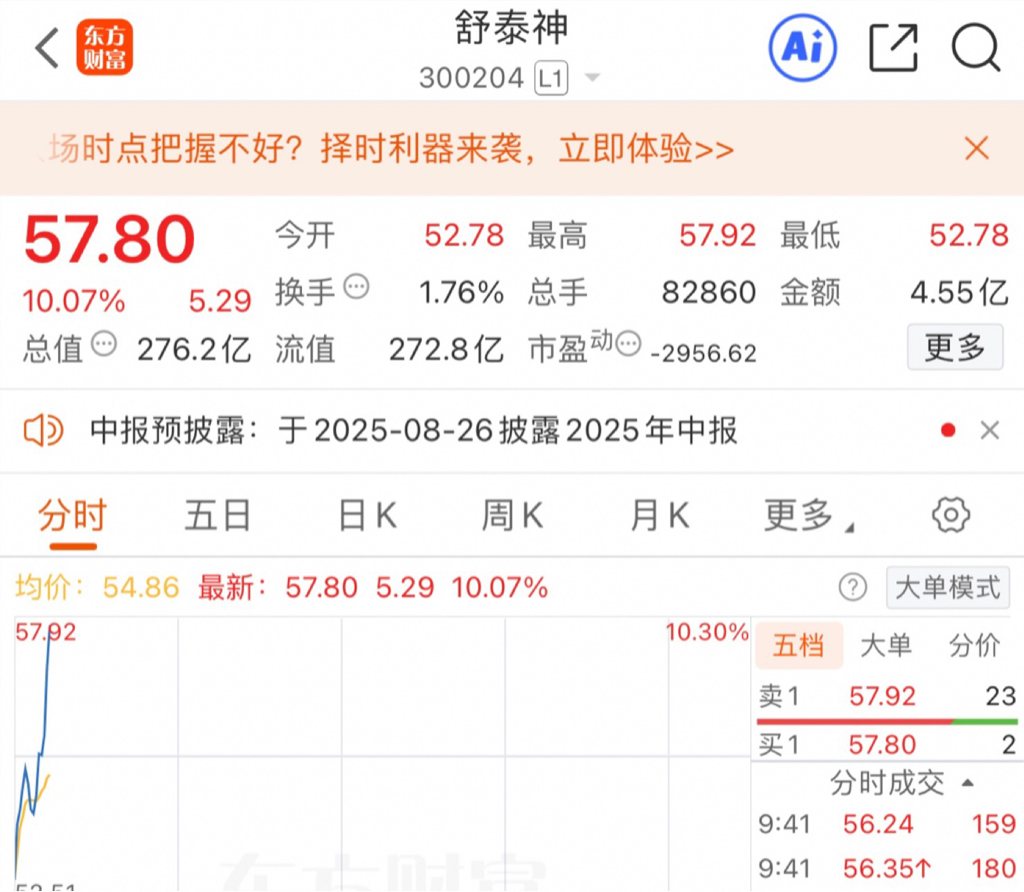Screen dimensions: 1024x892
Task: Go back with the left arrow
Action: tap(47, 48)
